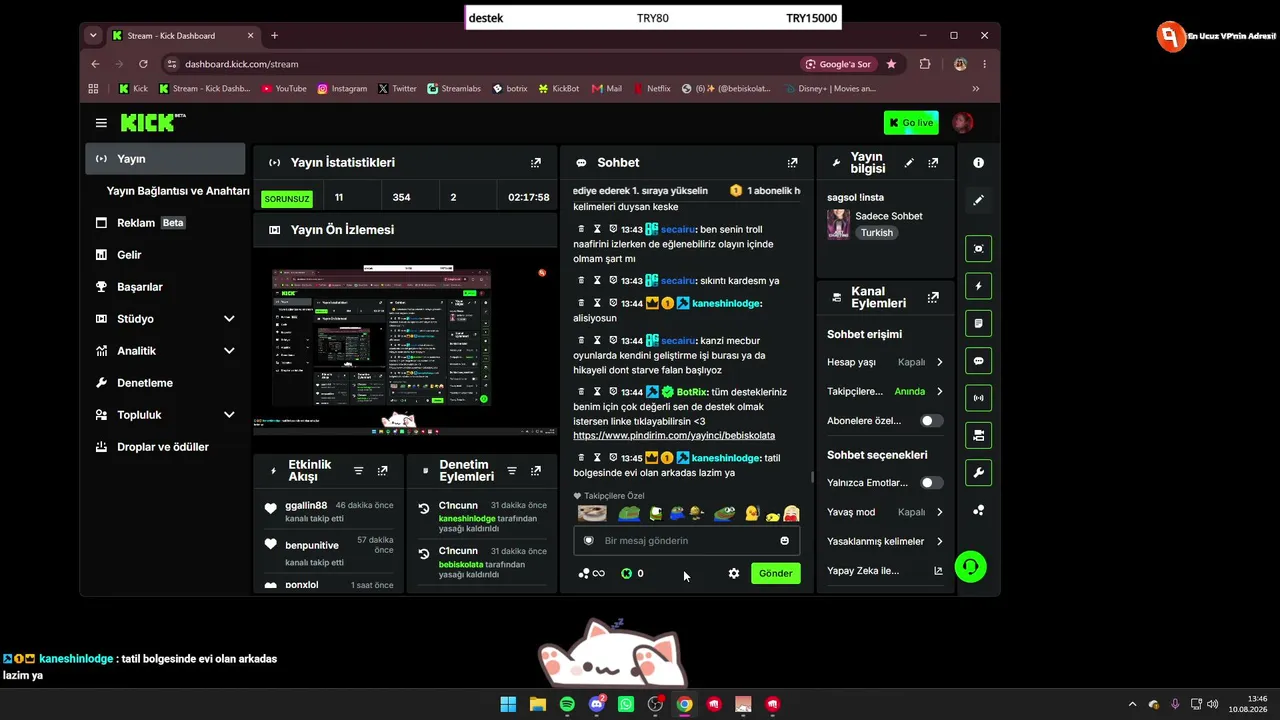Click the pencil icon in right sidebar
Screen dimensions: 1280x720
tap(978, 200)
